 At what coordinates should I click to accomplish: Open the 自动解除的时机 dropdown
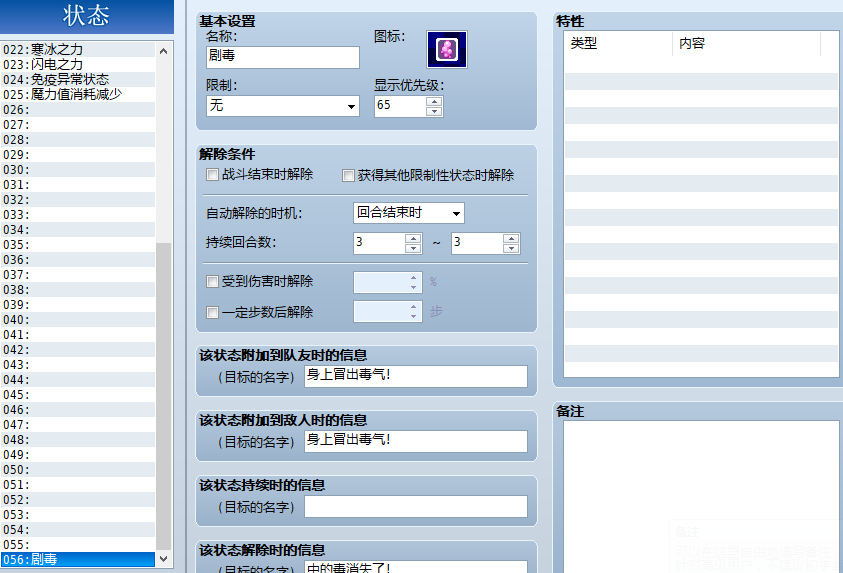(409, 213)
